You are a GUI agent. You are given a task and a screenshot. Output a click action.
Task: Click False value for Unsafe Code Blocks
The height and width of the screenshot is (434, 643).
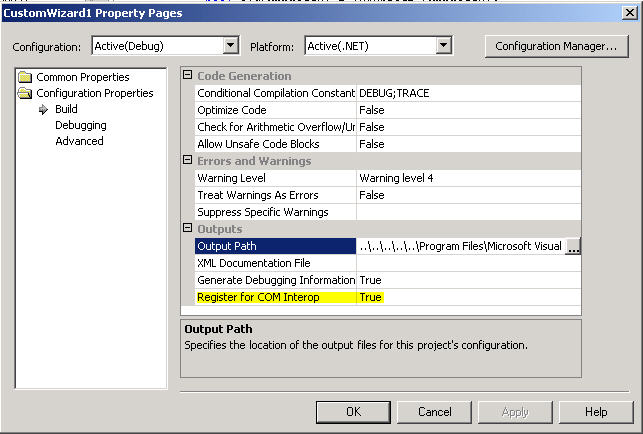point(469,144)
